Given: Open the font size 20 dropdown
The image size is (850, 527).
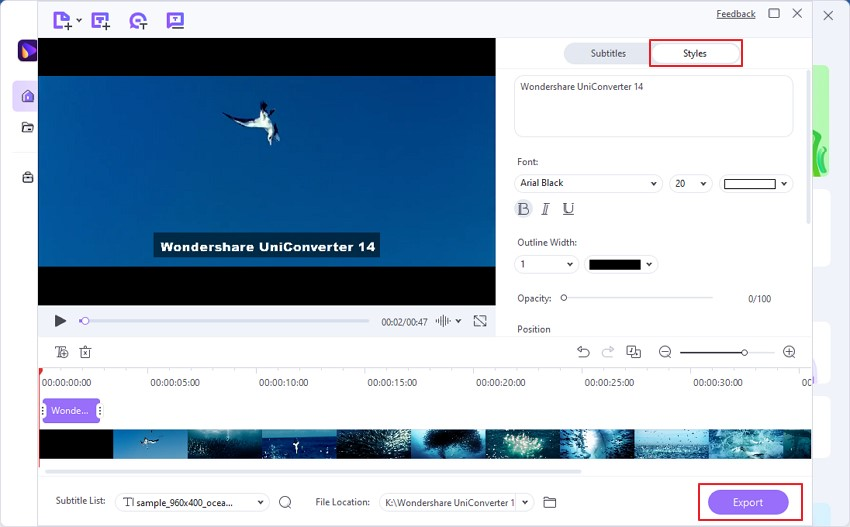Looking at the screenshot, I should pyautogui.click(x=690, y=183).
